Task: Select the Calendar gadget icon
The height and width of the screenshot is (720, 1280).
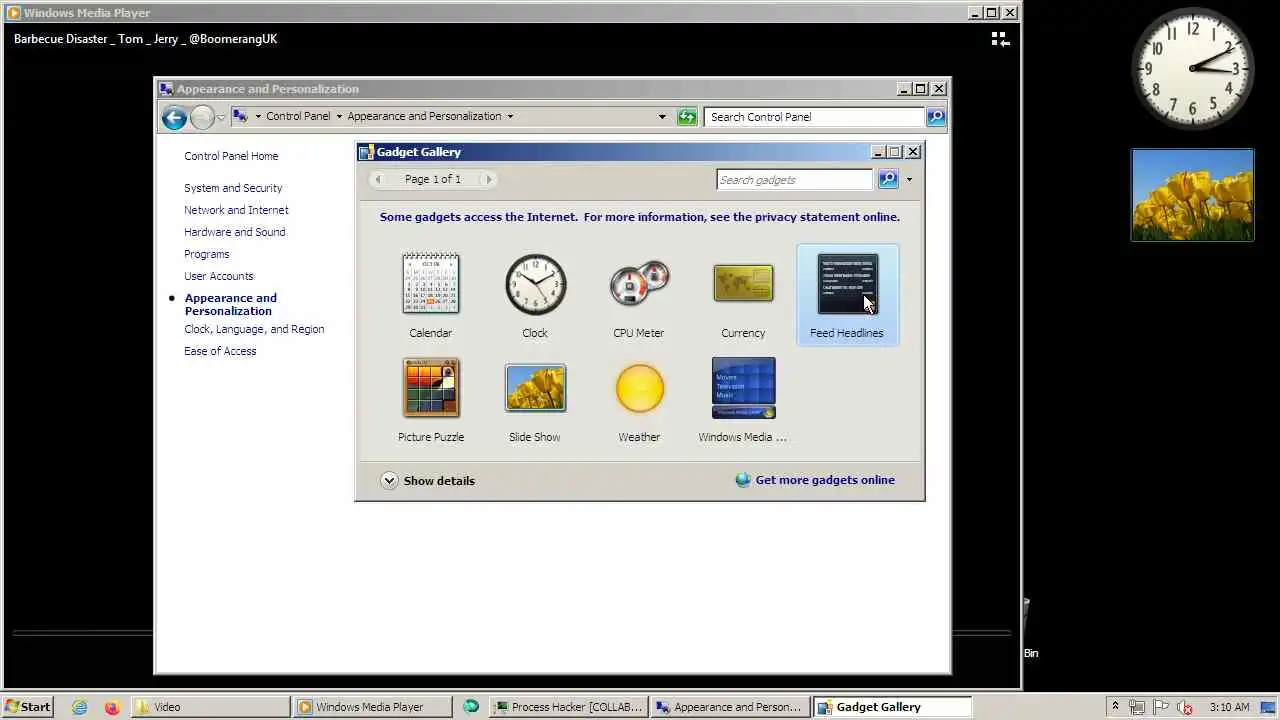Action: 431,285
